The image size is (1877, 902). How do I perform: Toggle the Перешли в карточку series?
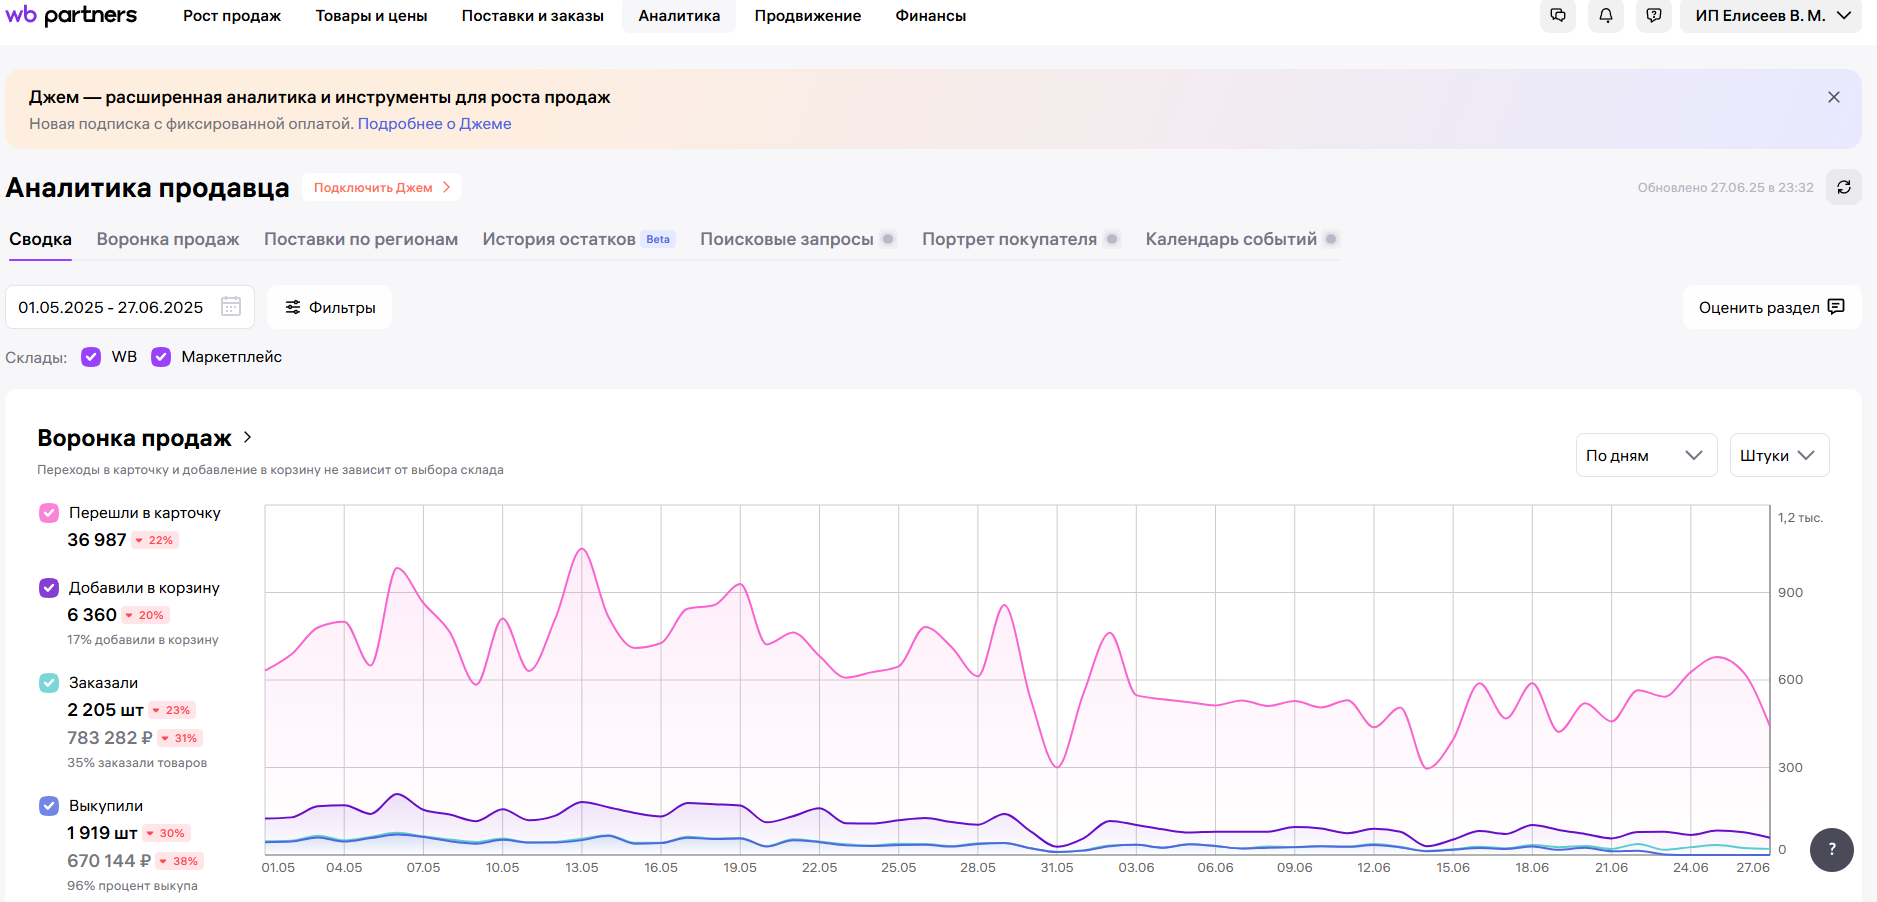click(x=49, y=513)
